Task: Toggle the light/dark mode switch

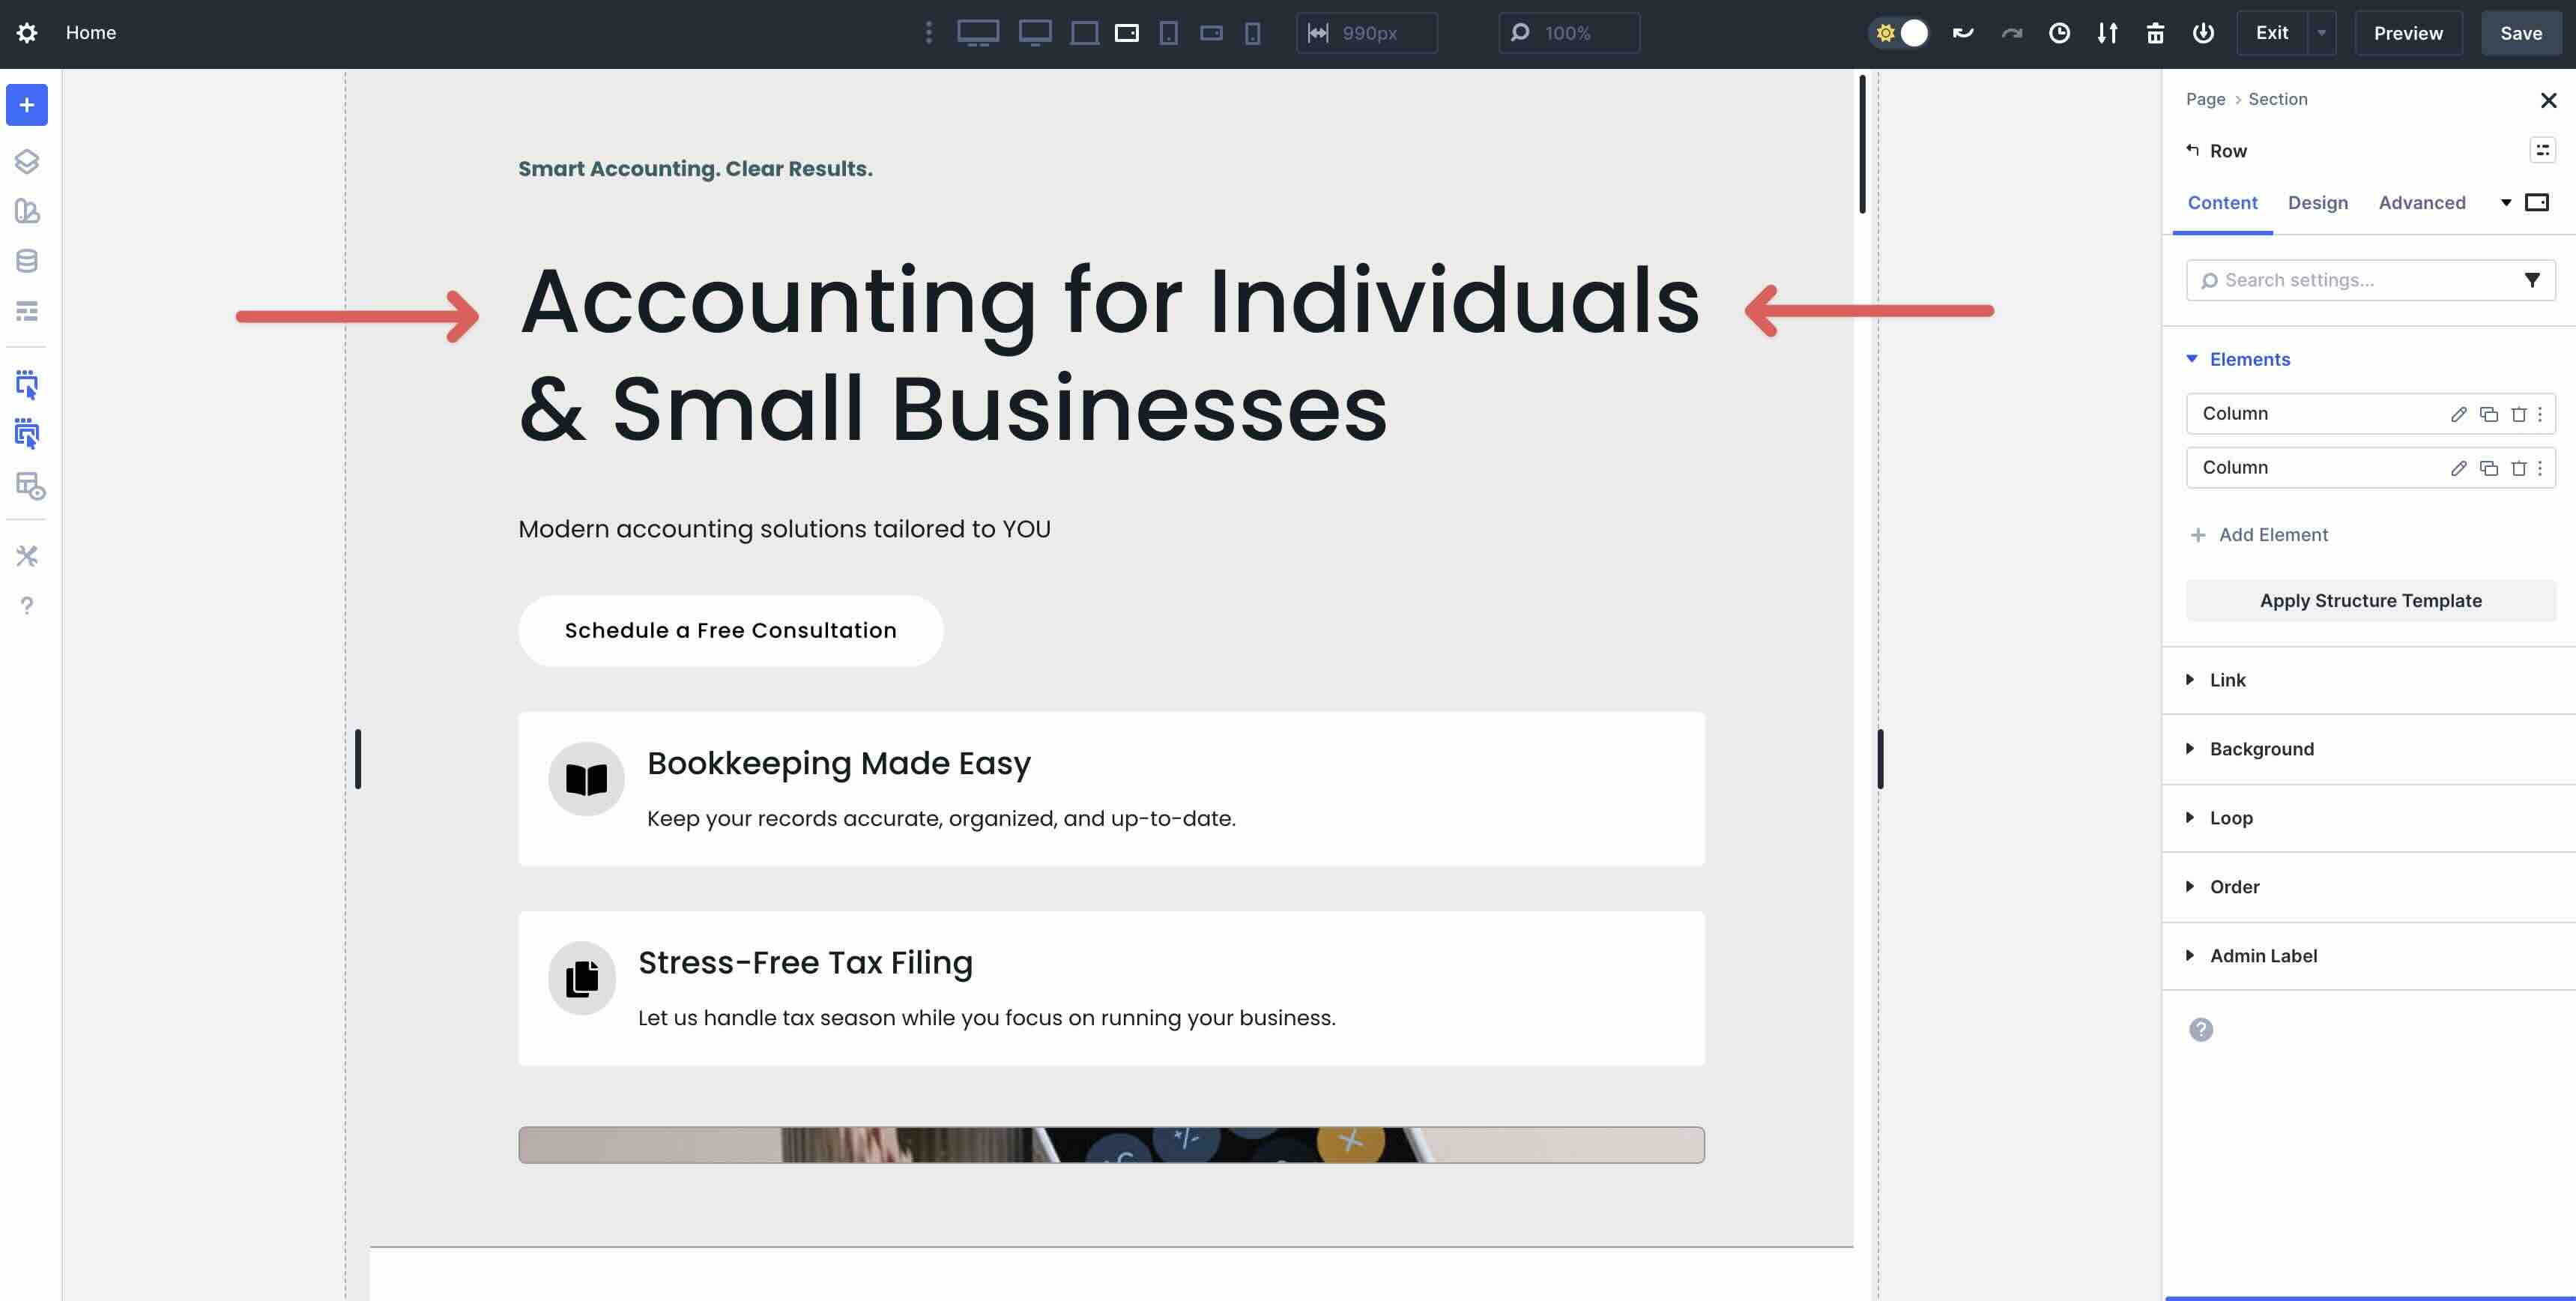Action: point(1899,33)
